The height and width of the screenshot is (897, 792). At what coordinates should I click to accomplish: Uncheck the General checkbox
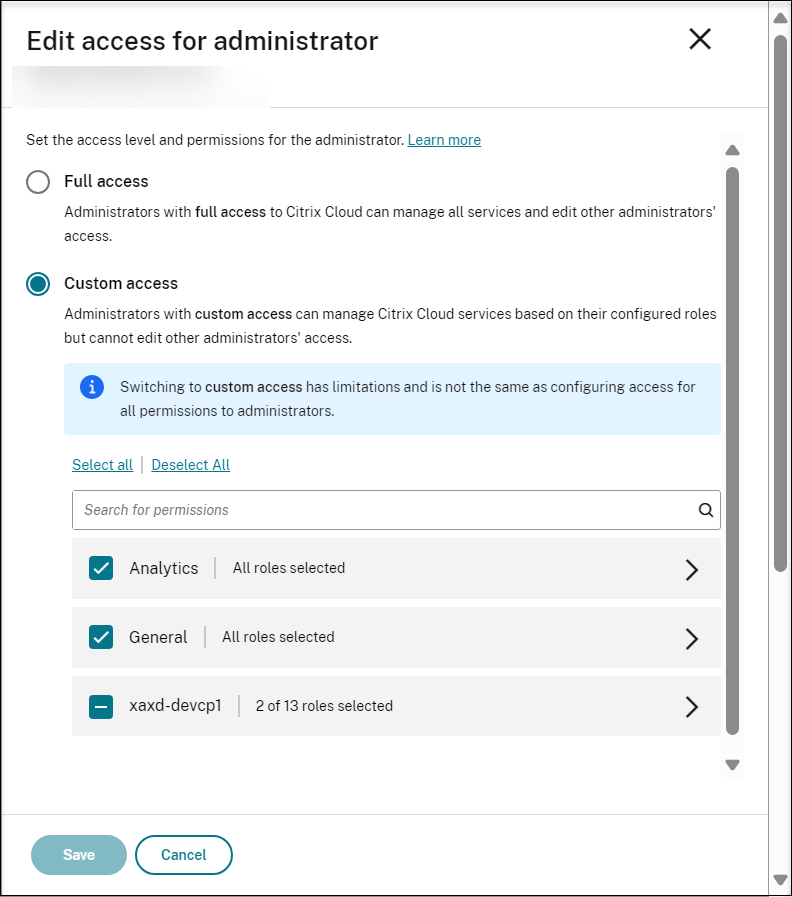[101, 637]
